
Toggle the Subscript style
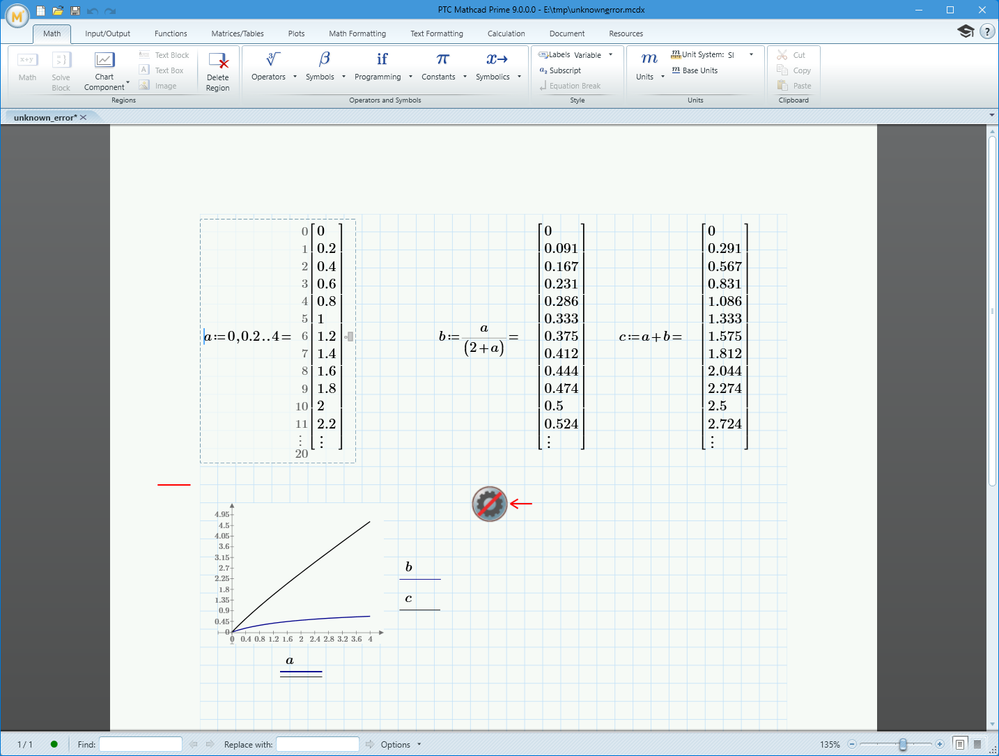point(560,71)
